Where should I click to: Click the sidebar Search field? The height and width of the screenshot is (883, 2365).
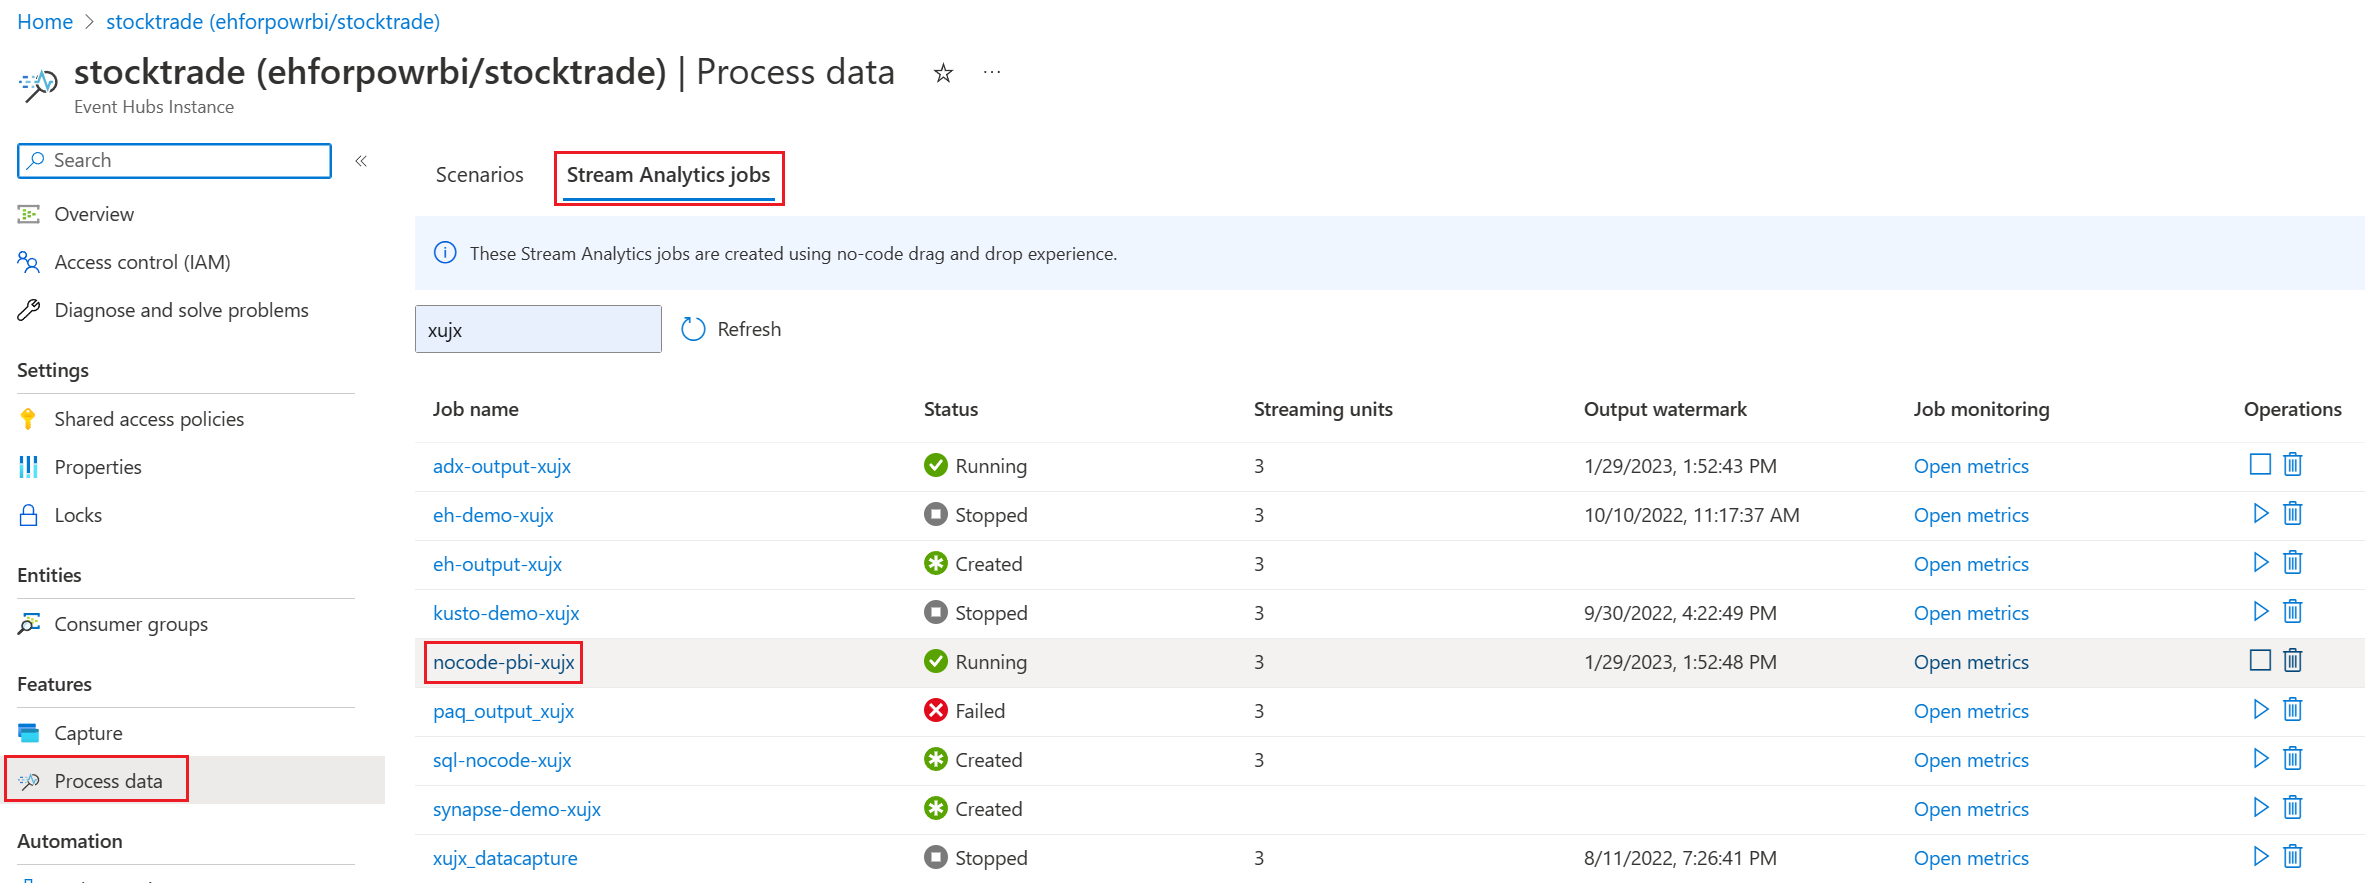pos(174,161)
